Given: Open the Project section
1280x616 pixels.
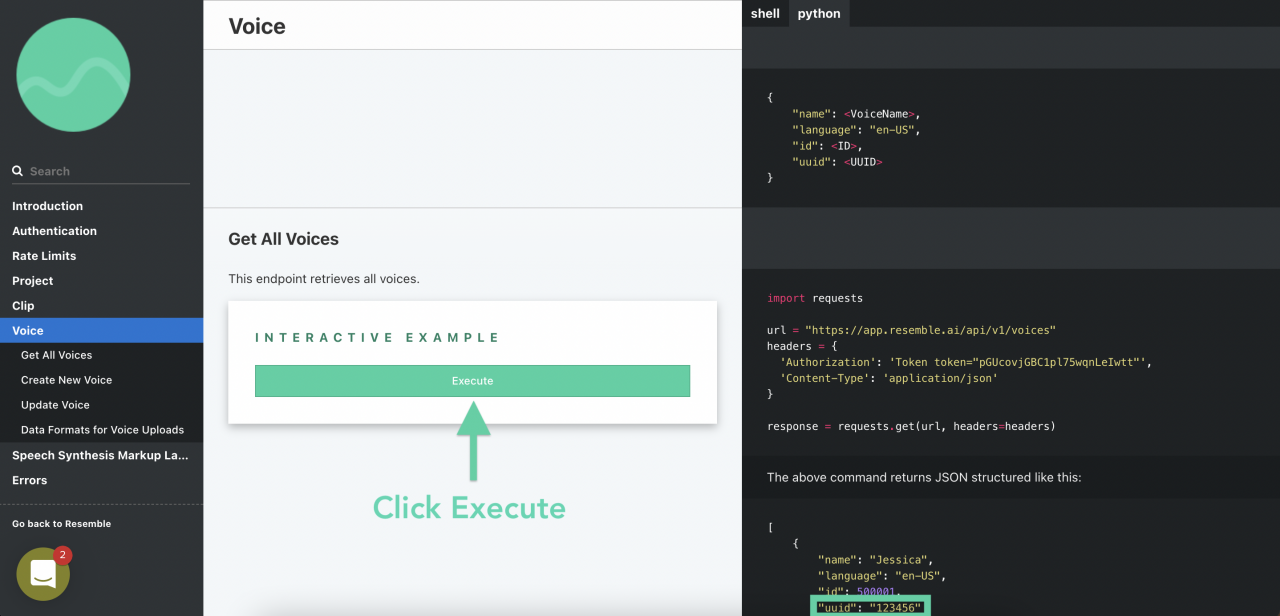Looking at the screenshot, I should (x=32, y=281).
